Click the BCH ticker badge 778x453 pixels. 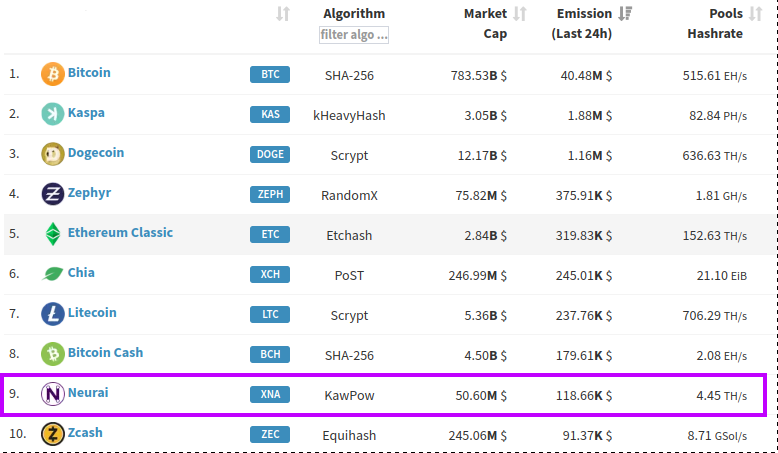coord(270,354)
